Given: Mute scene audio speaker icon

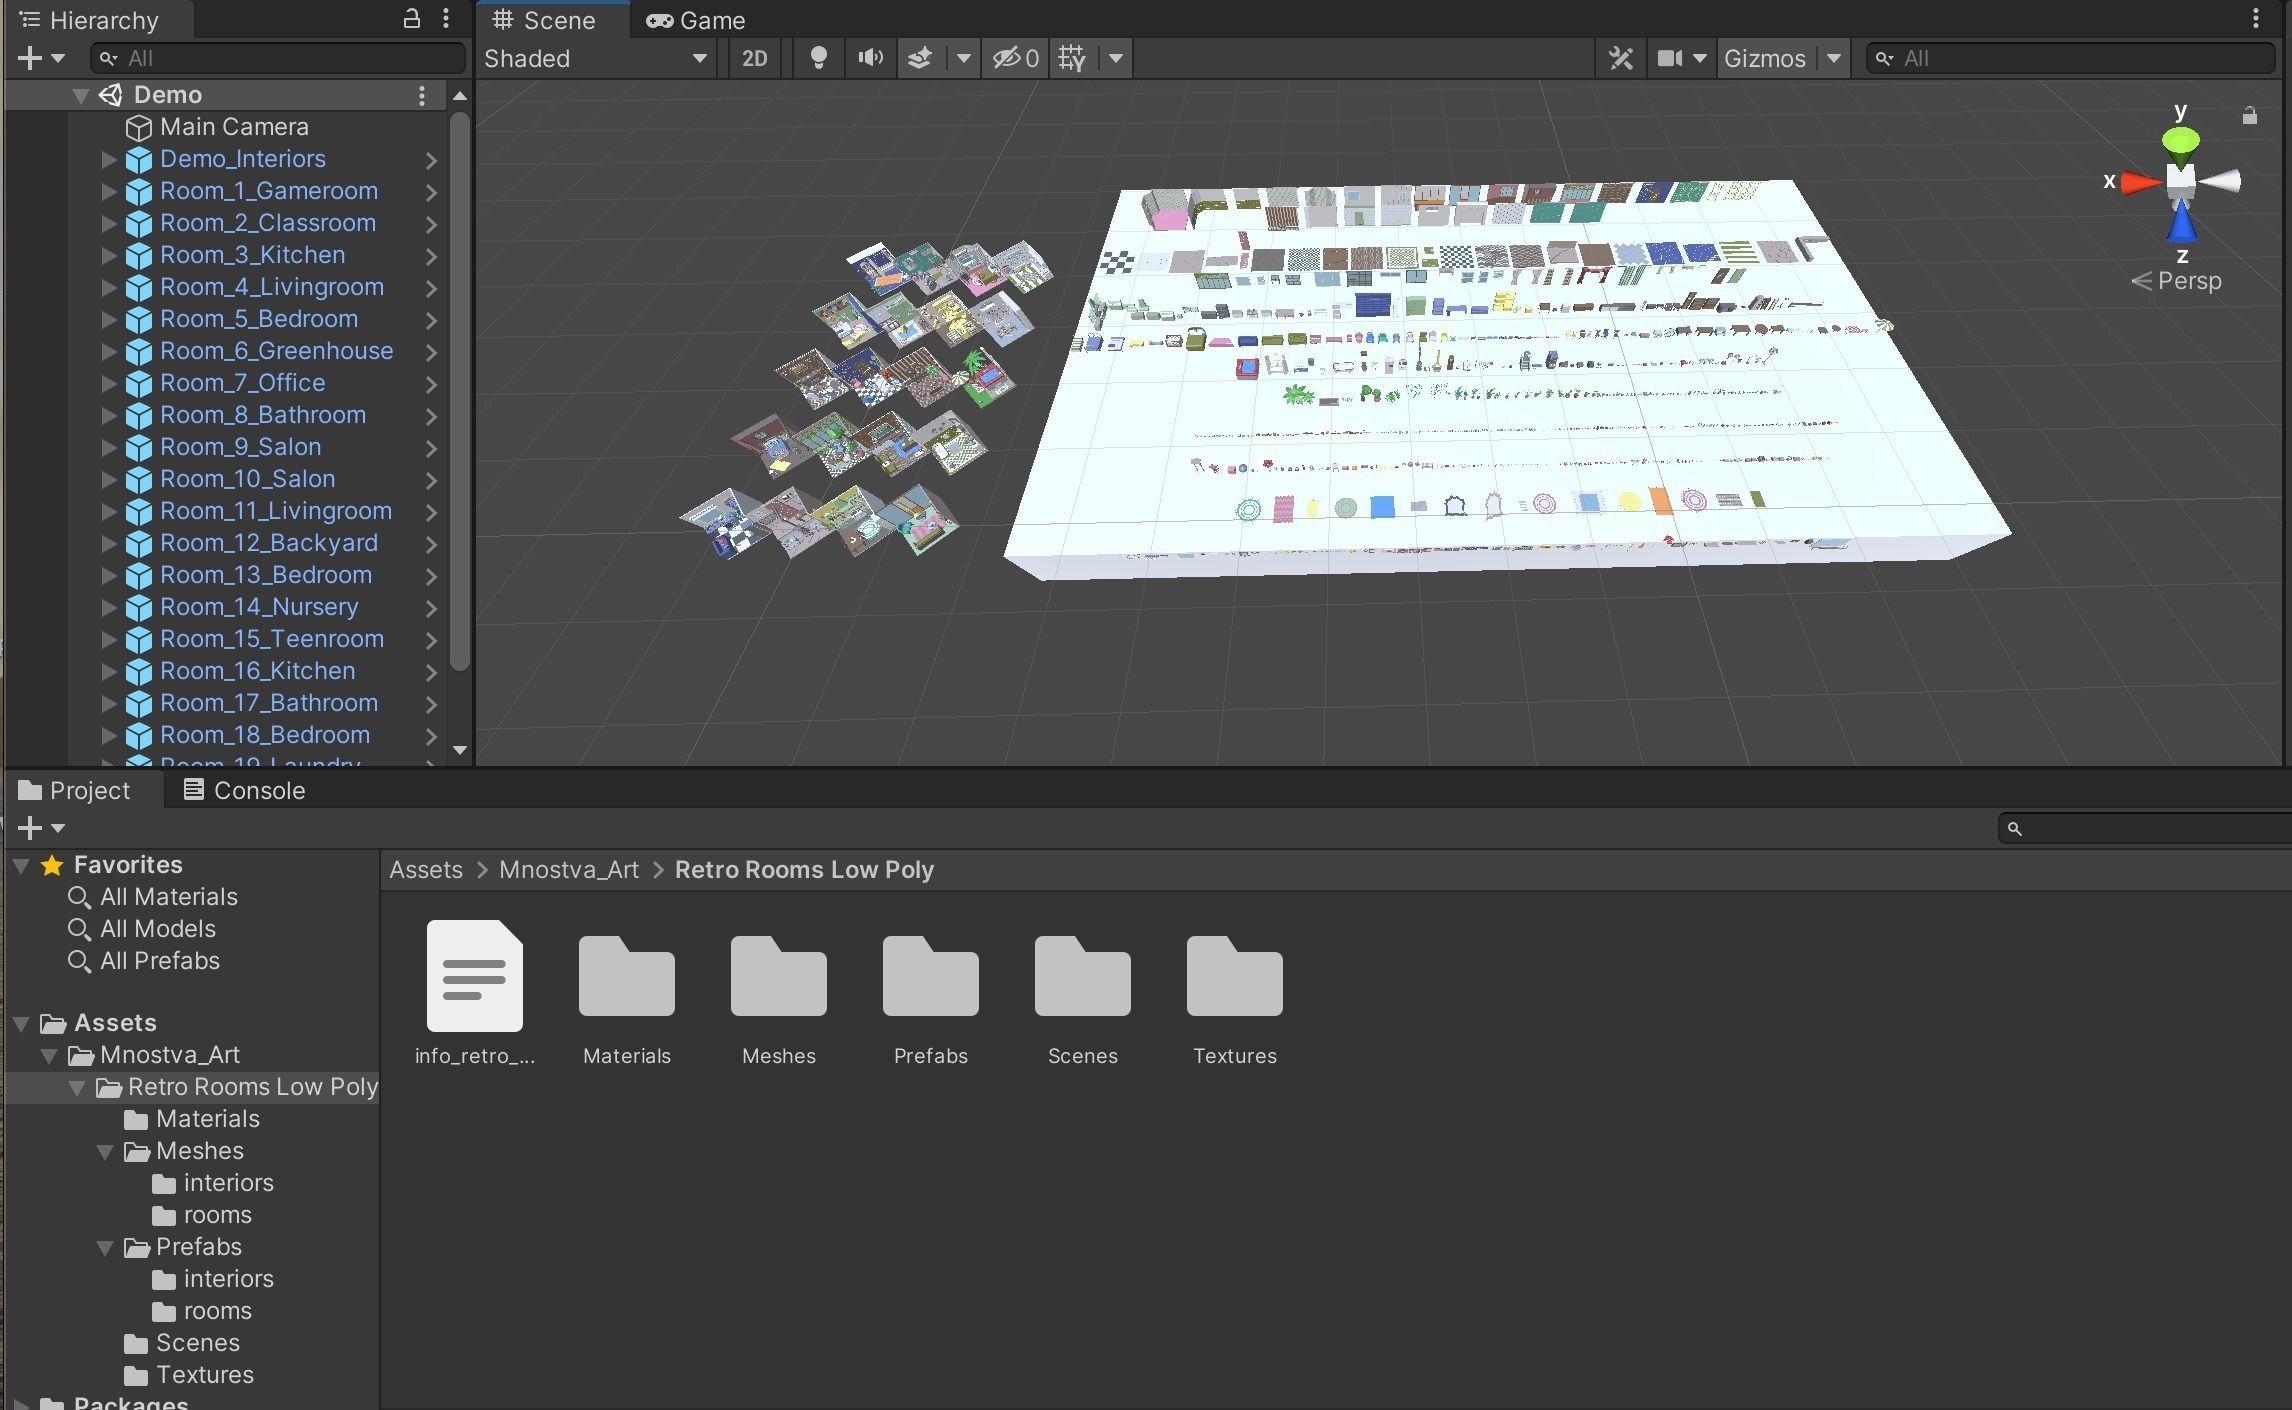Looking at the screenshot, I should pyautogui.click(x=870, y=58).
